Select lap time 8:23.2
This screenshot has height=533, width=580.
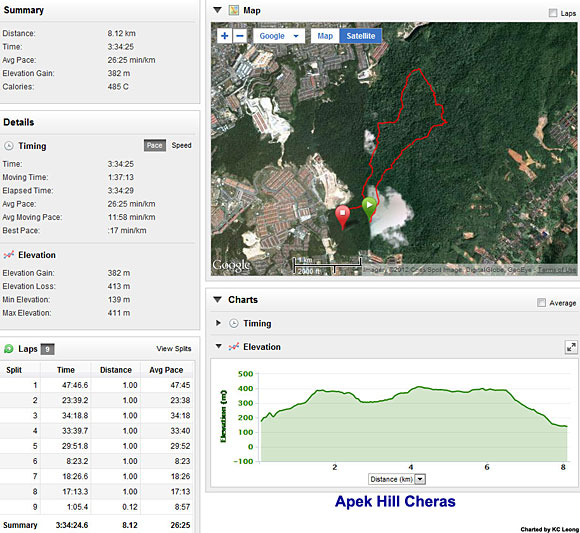(x=77, y=461)
